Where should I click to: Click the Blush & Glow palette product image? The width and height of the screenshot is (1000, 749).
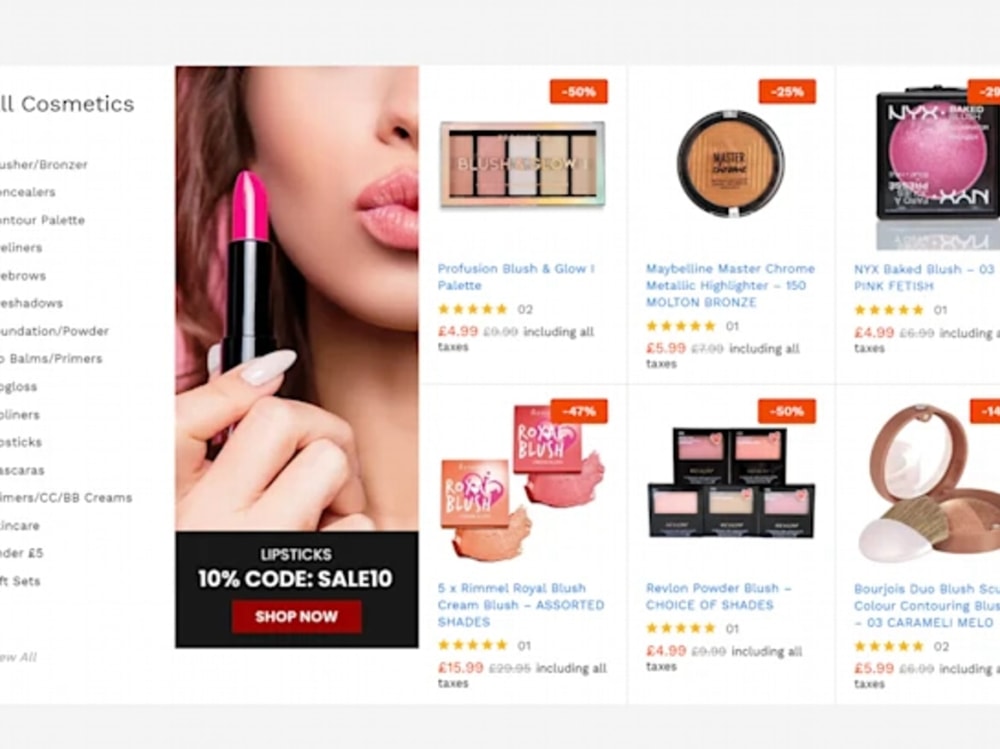tap(522, 165)
